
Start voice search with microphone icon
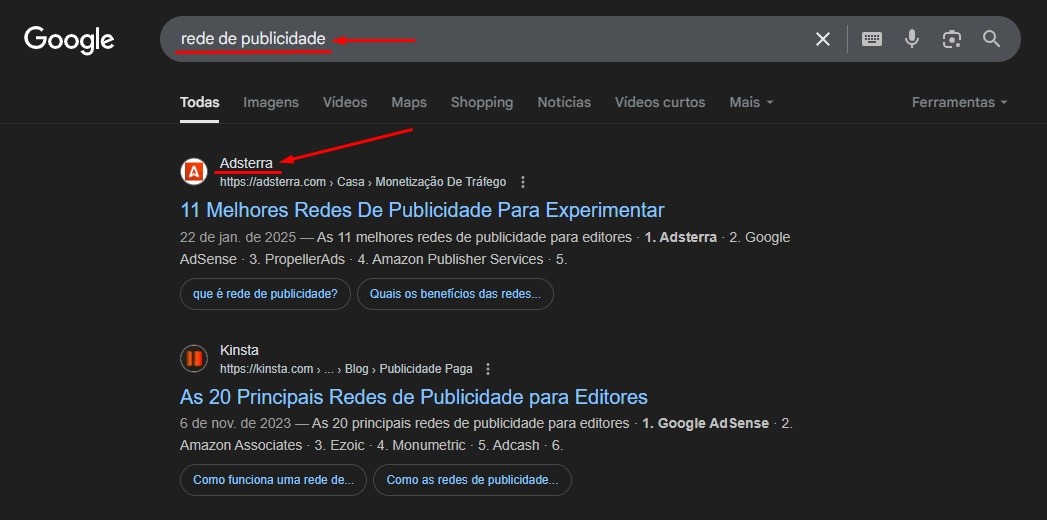click(x=911, y=39)
